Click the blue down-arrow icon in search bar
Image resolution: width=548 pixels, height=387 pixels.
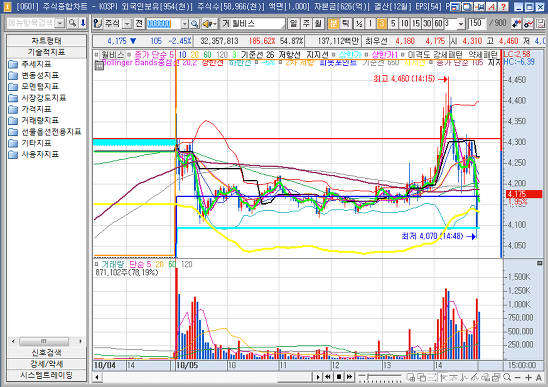[x=83, y=23]
